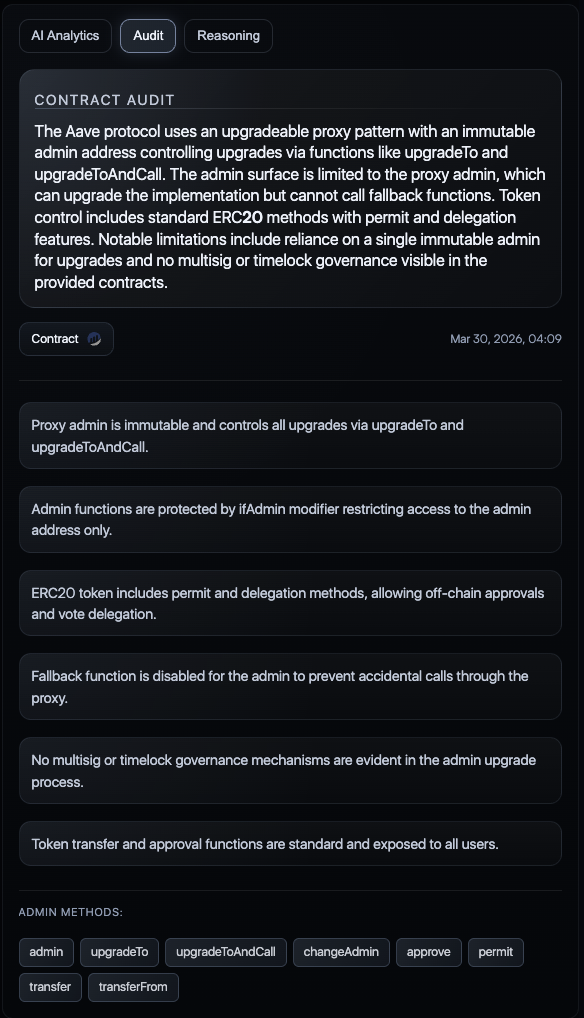584x1018 pixels.
Task: Click the token transfer and approval finding
Action: pos(290,844)
